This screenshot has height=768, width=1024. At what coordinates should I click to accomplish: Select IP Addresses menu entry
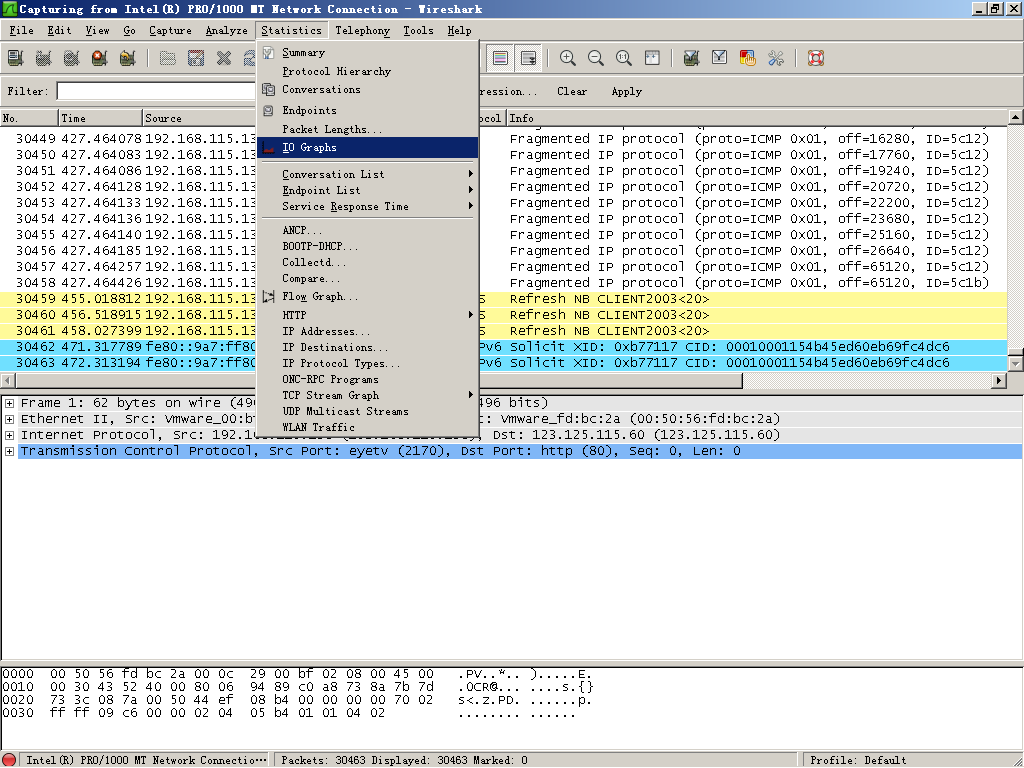click(x=368, y=331)
